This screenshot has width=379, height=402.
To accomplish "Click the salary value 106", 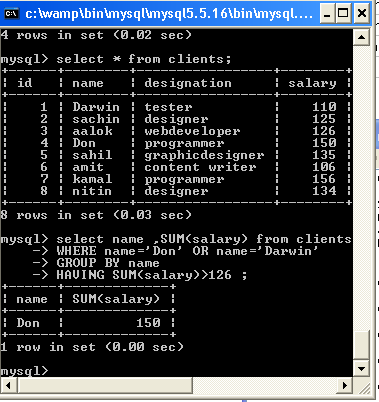I will click(324, 167).
